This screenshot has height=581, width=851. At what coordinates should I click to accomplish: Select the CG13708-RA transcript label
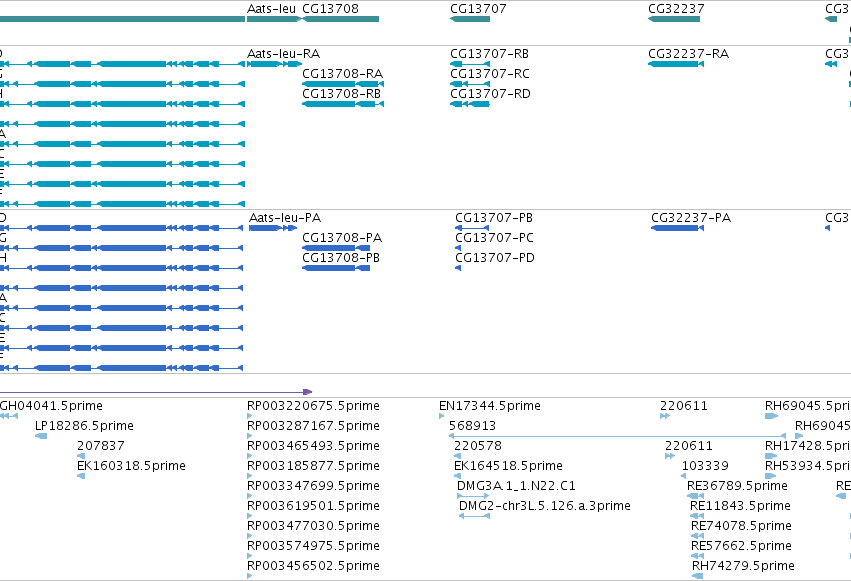point(342,74)
